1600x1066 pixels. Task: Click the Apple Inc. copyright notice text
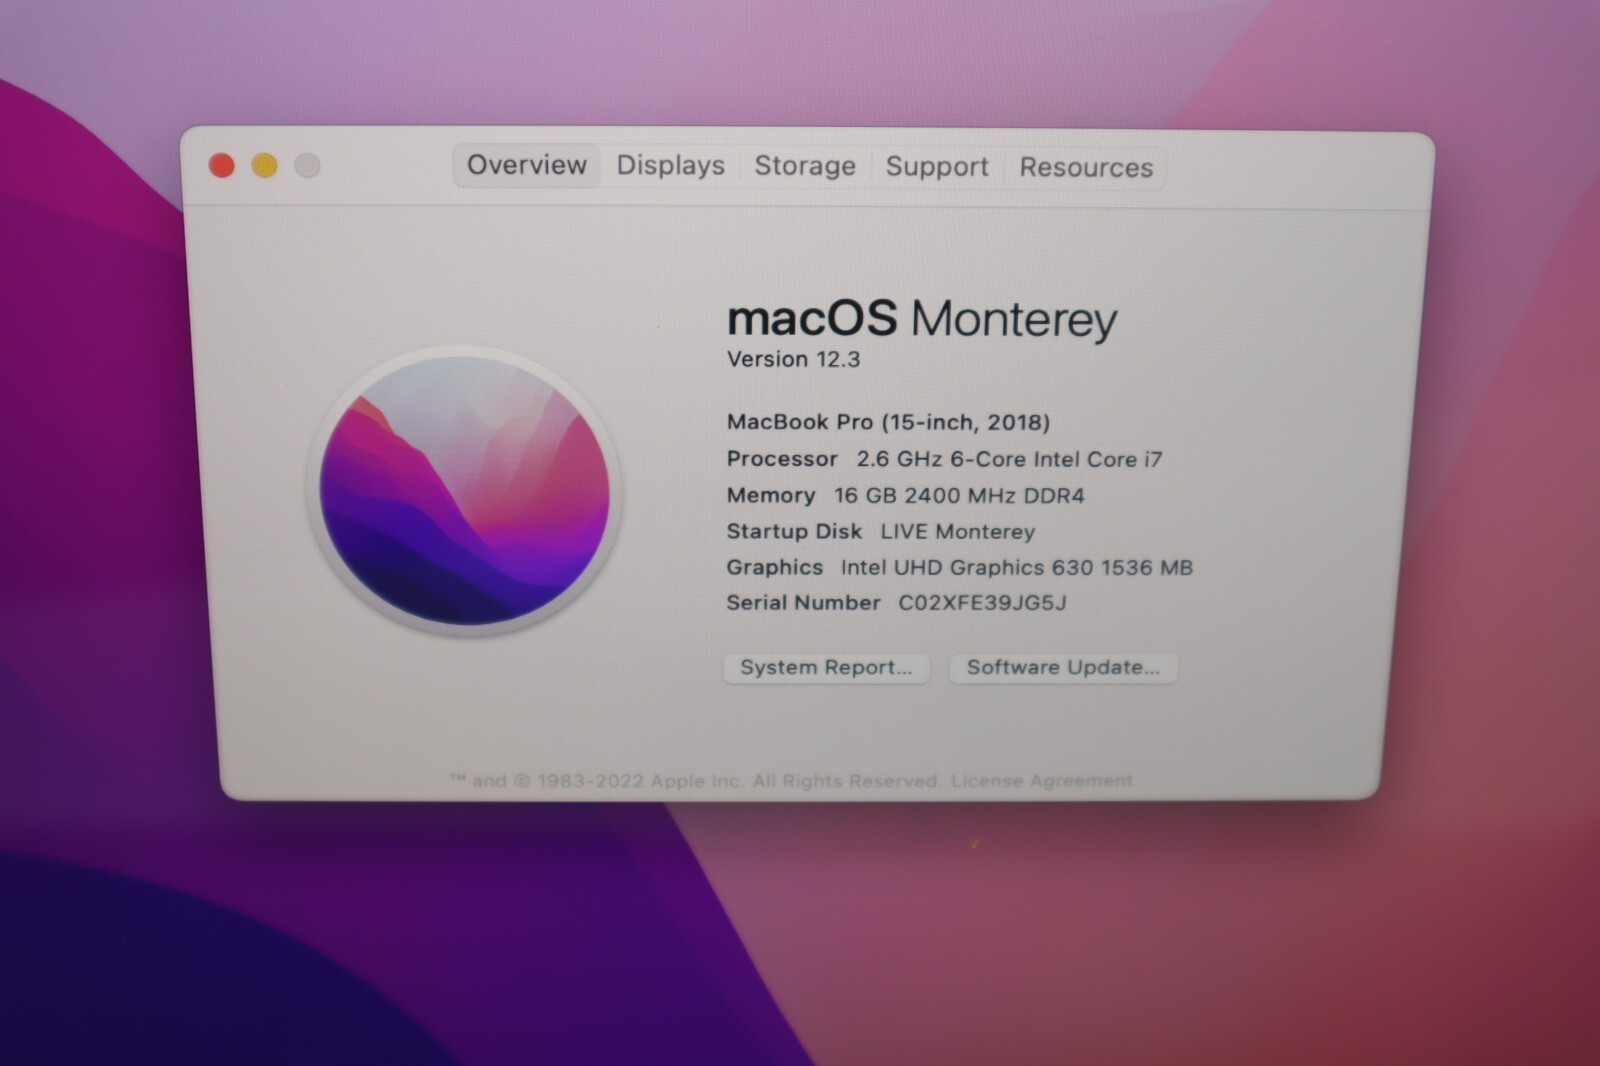coord(696,781)
